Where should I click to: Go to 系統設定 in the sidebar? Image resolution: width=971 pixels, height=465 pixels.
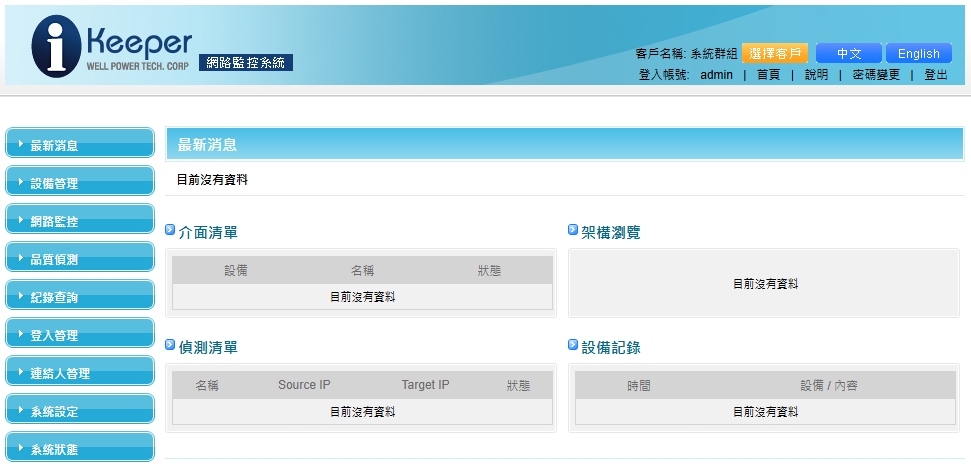80,411
